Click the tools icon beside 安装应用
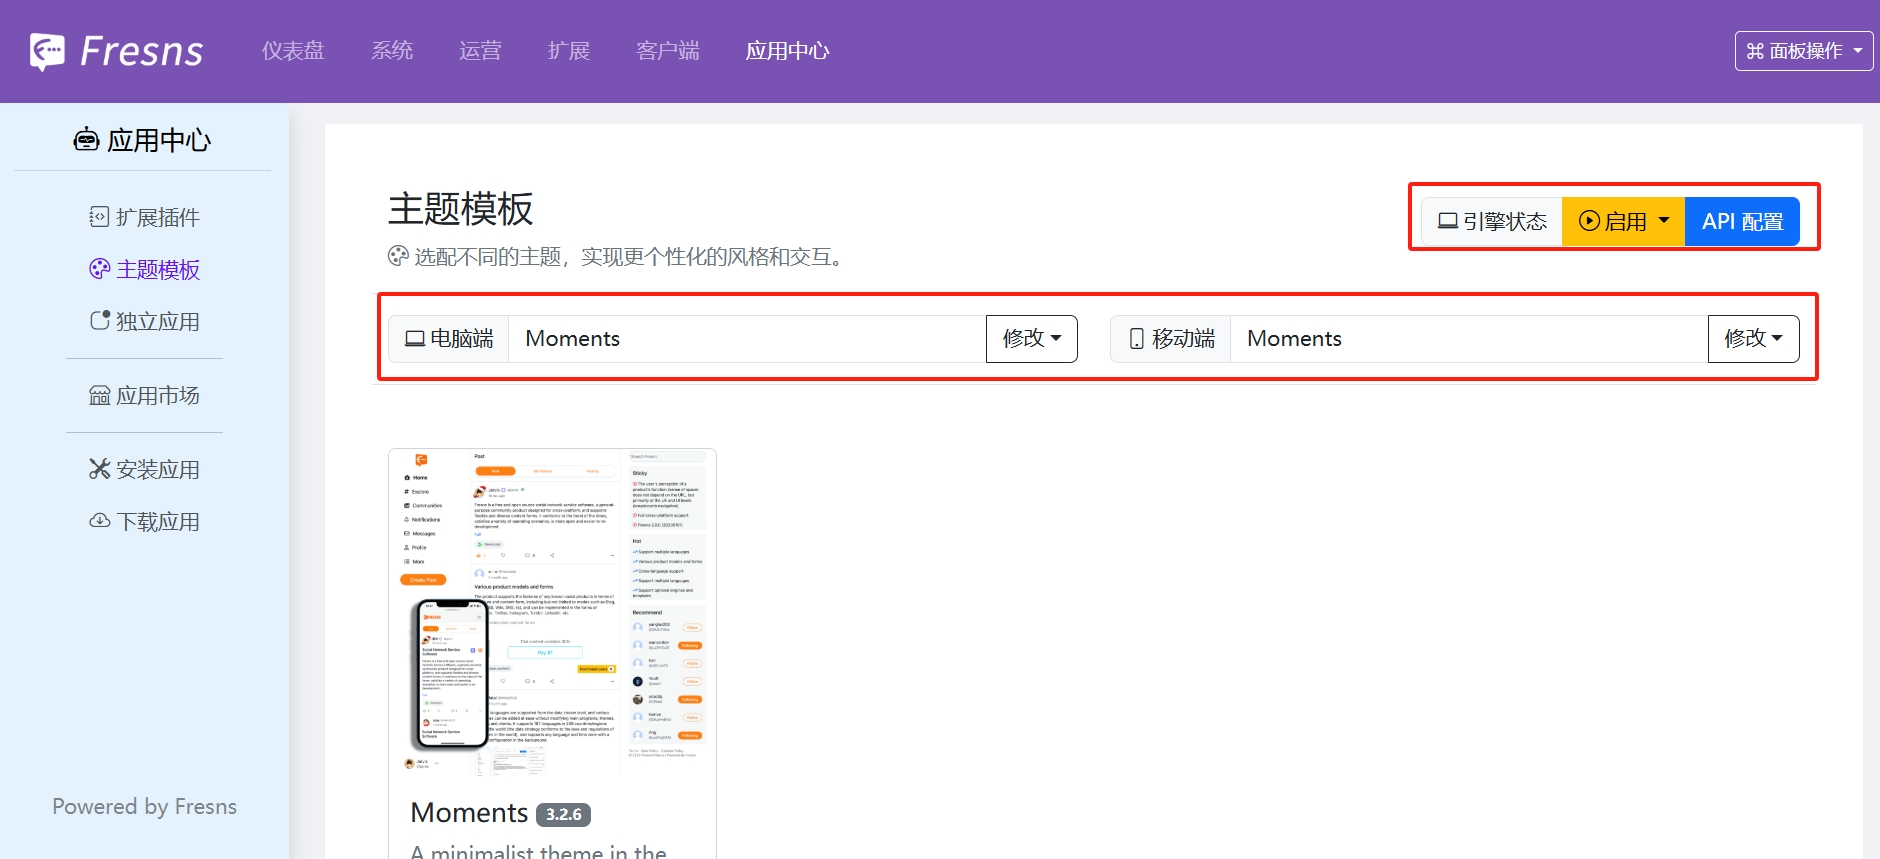Screen dimensions: 1880x859 [x=99, y=469]
